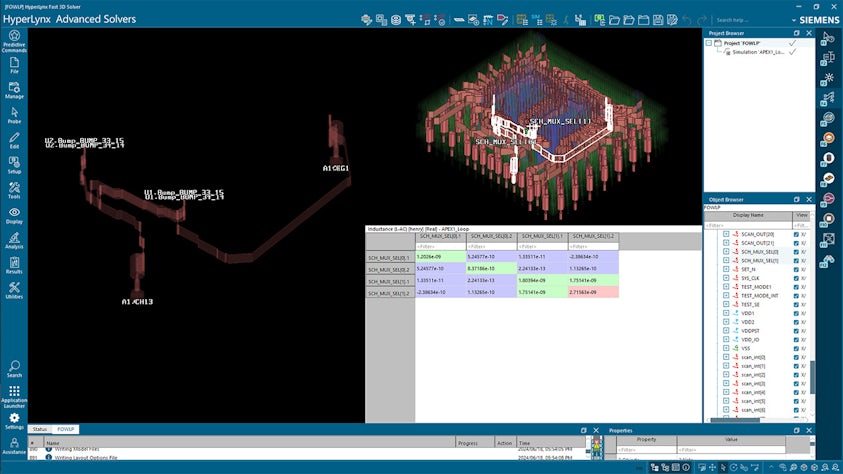Viewport: 843px width, 474px height.
Task: Toggle view checkbox for TEST_MODE1
Action: 796,287
